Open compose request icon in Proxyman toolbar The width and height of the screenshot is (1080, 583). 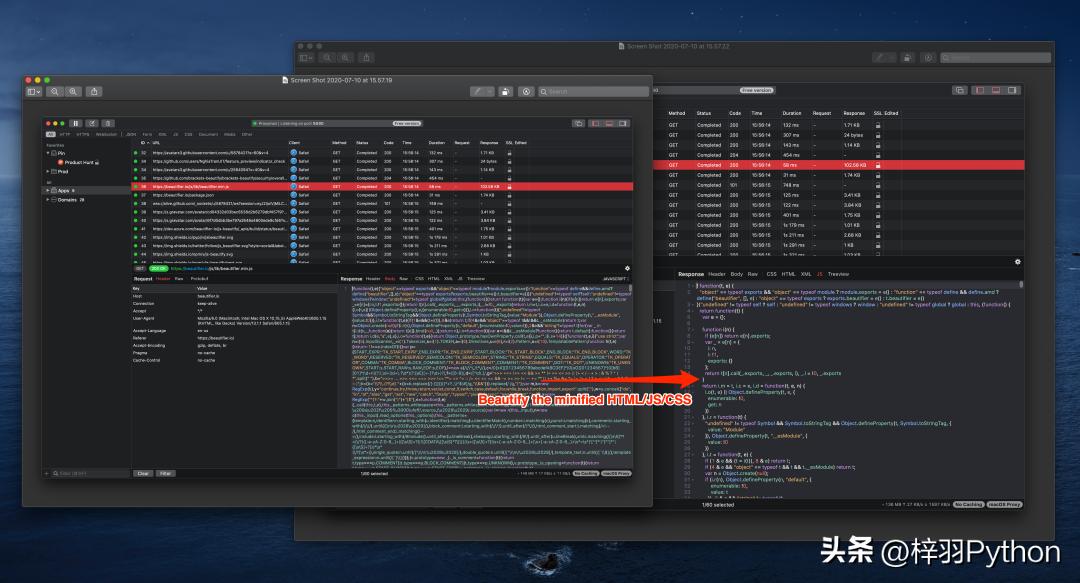92,123
